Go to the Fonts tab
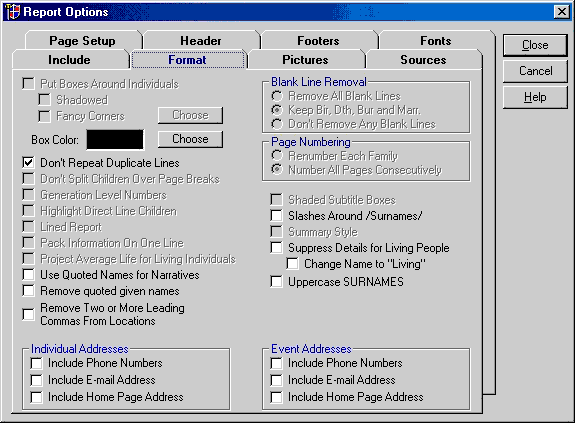Viewport: 575px width, 423px height. (x=436, y=40)
